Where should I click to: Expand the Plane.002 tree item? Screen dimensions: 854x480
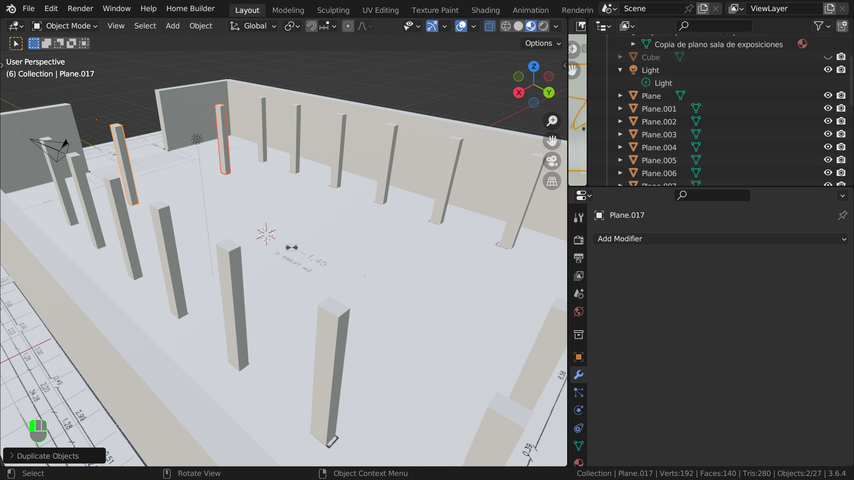pos(620,122)
